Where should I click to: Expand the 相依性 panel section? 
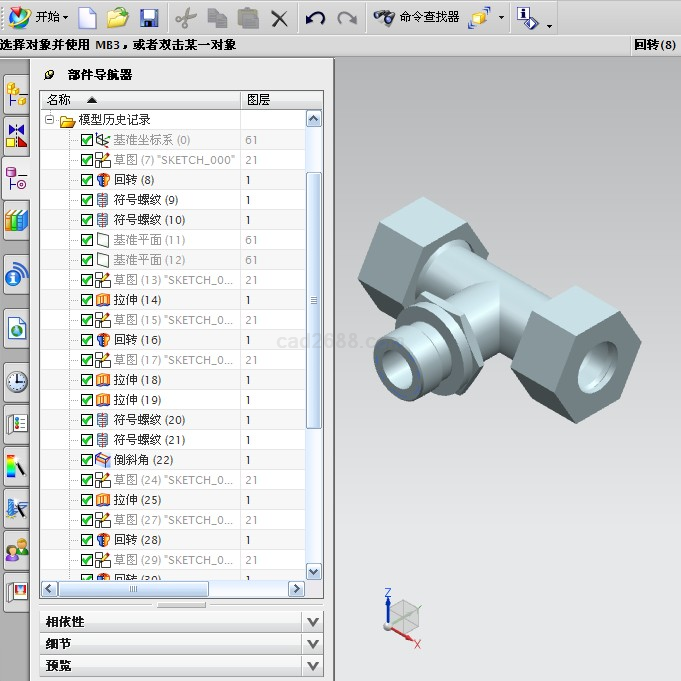click(x=313, y=622)
